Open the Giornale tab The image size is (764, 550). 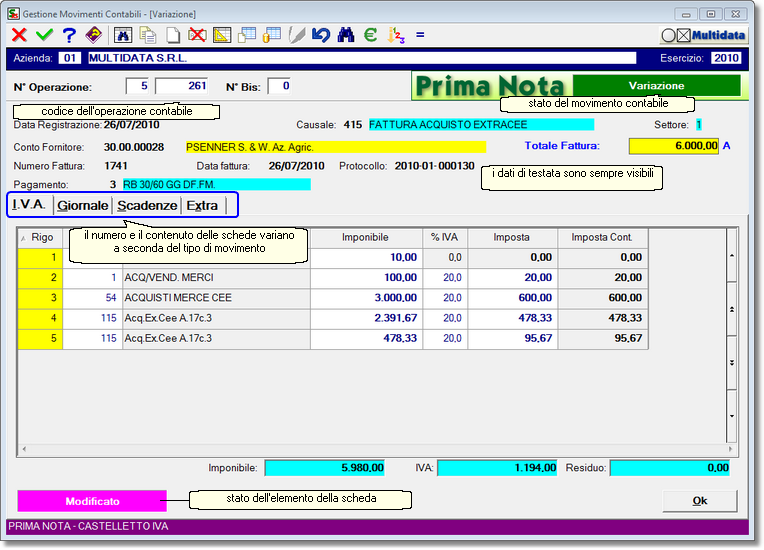[x=82, y=205]
